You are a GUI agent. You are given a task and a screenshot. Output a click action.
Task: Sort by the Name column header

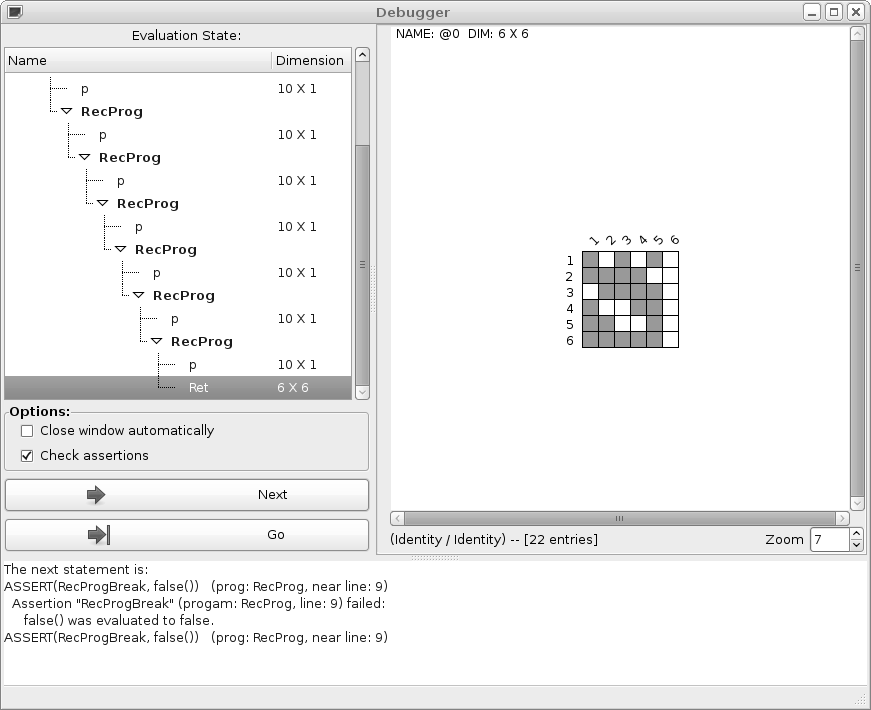coord(138,61)
